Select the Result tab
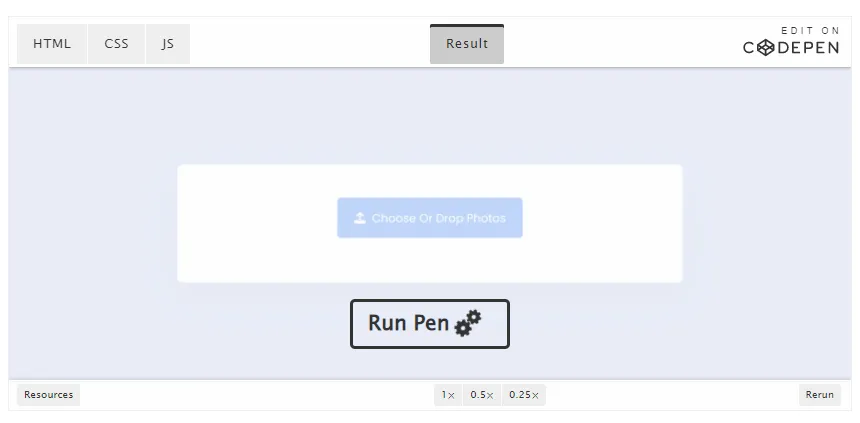Image resolution: width=860 pixels, height=423 pixels. [467, 44]
